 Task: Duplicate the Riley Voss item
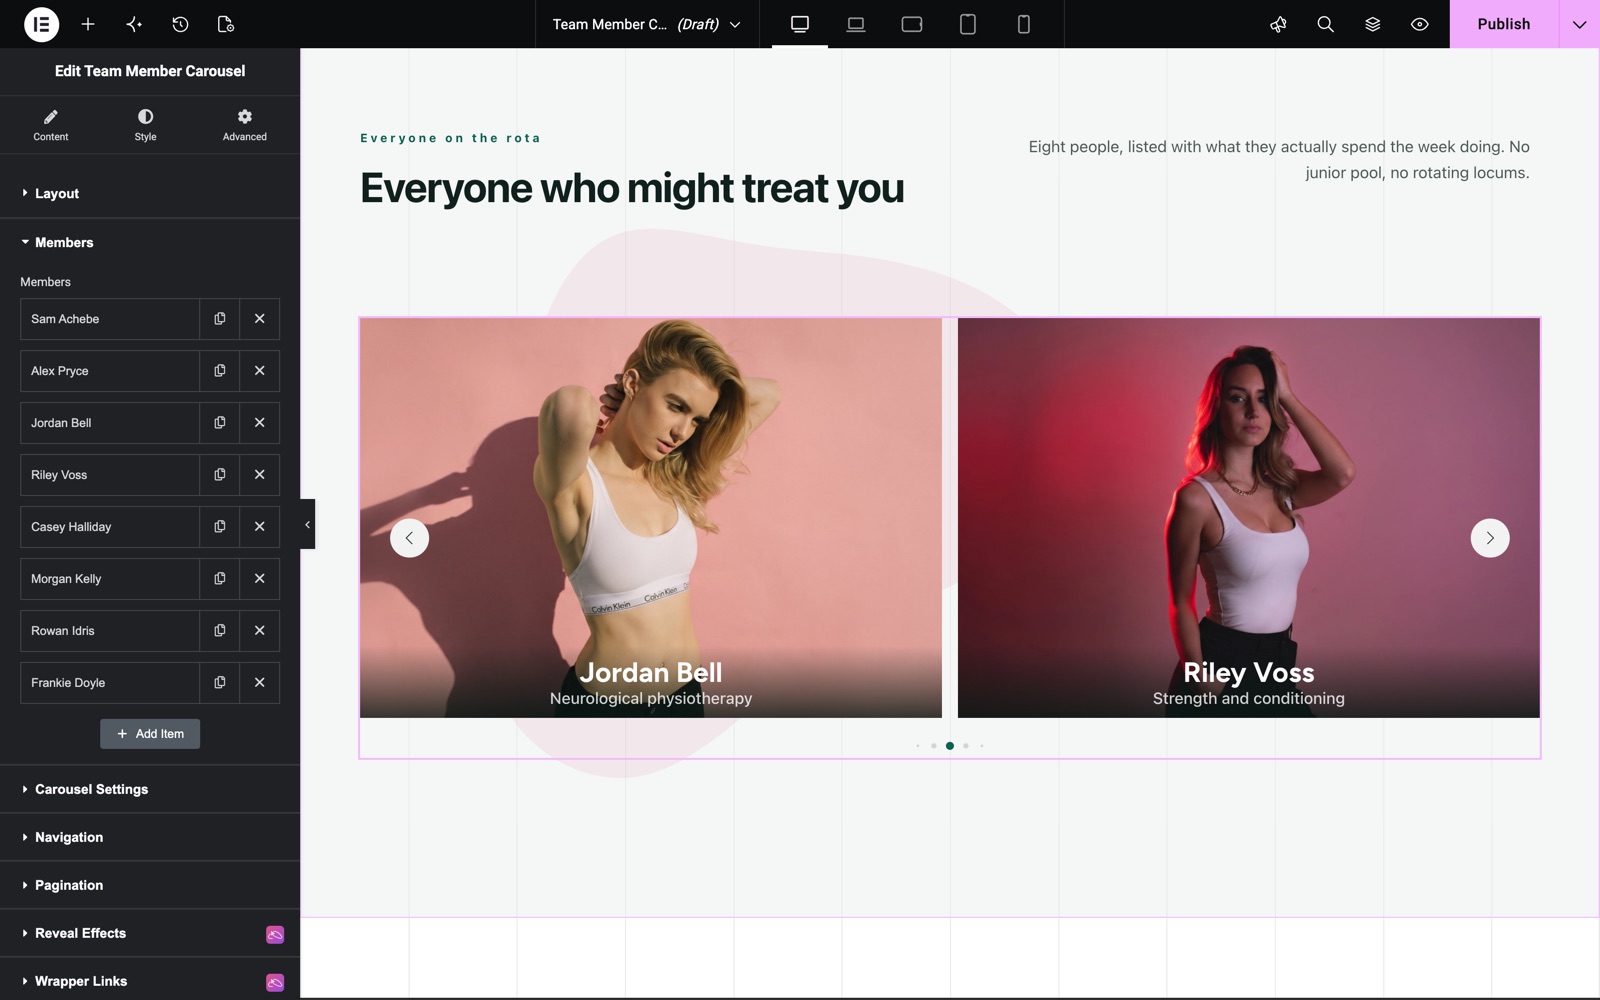(220, 475)
